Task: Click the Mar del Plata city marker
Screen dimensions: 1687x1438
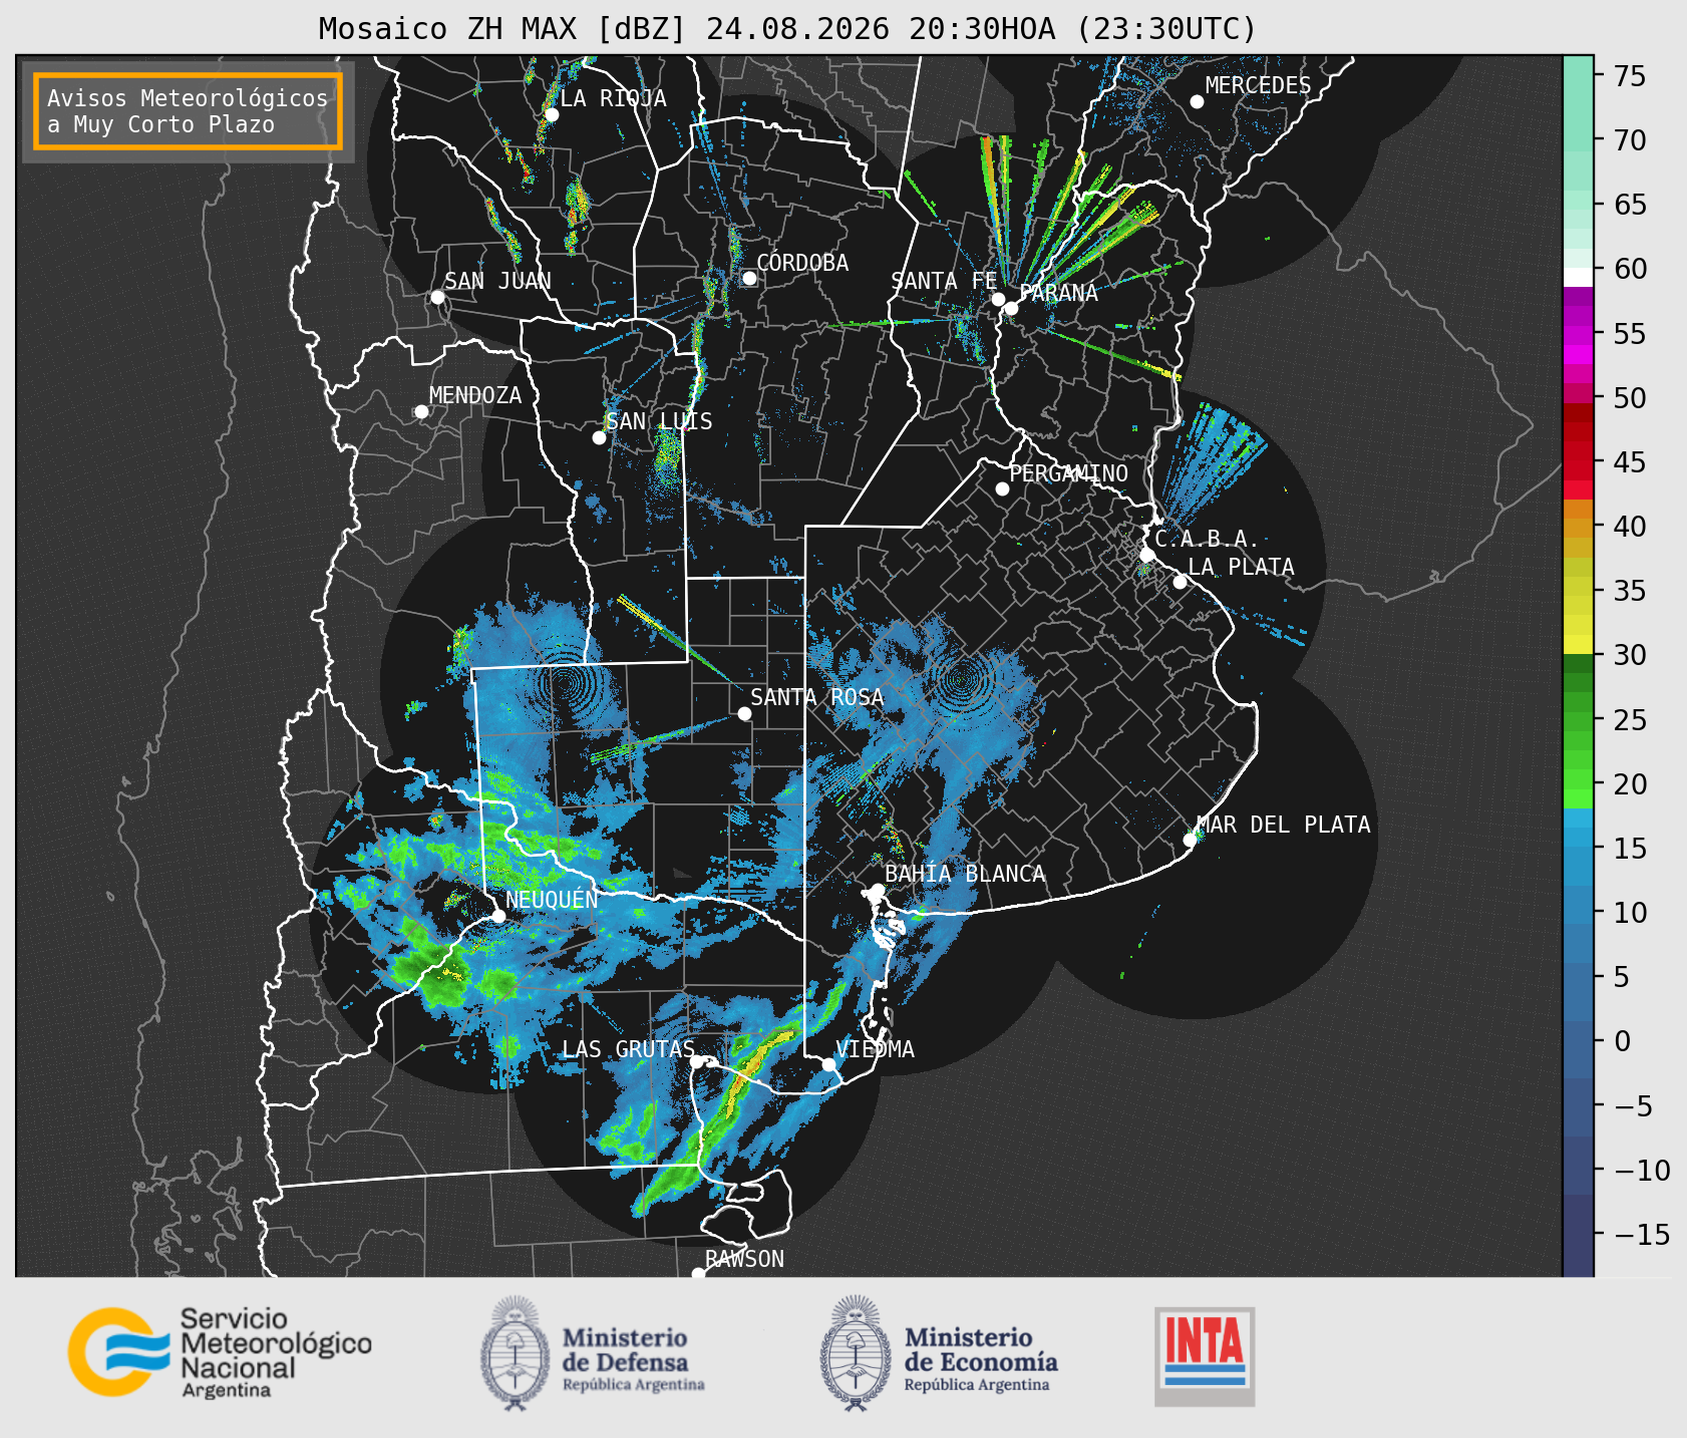Action: click(x=1190, y=839)
